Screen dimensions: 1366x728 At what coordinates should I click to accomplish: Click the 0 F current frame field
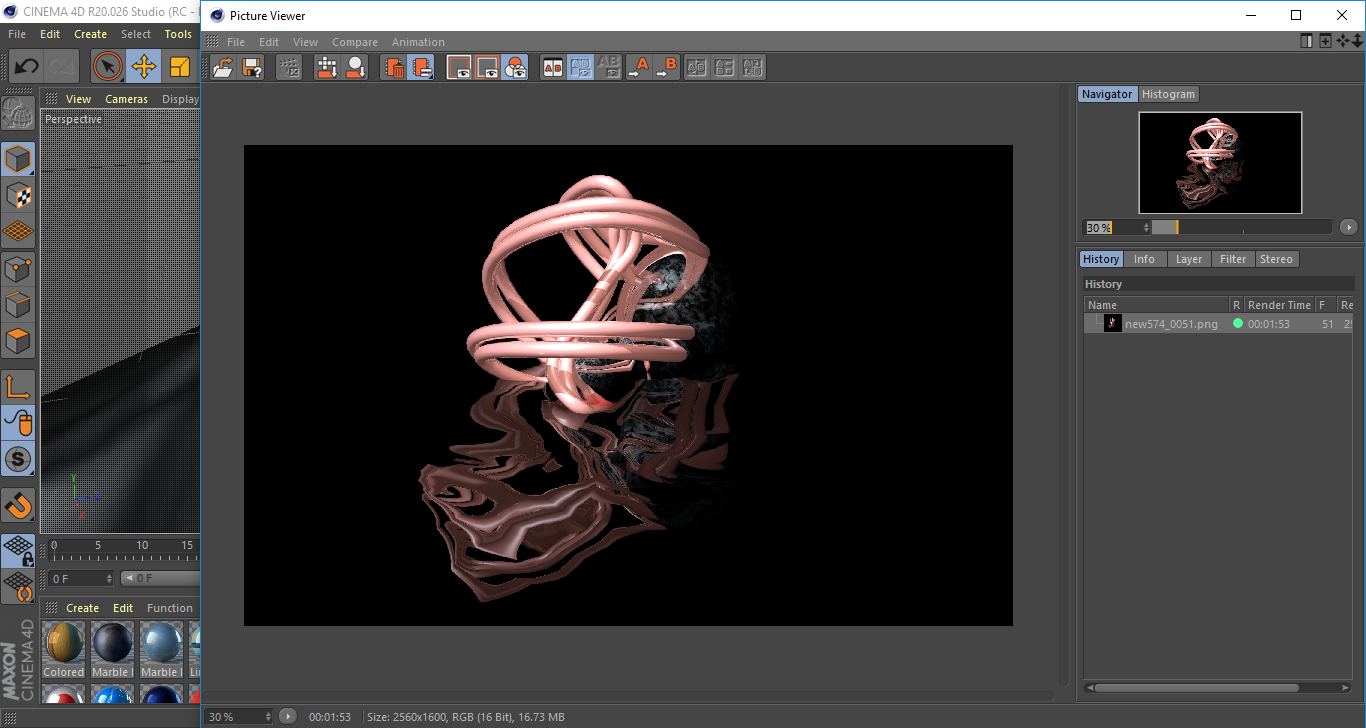pos(81,578)
